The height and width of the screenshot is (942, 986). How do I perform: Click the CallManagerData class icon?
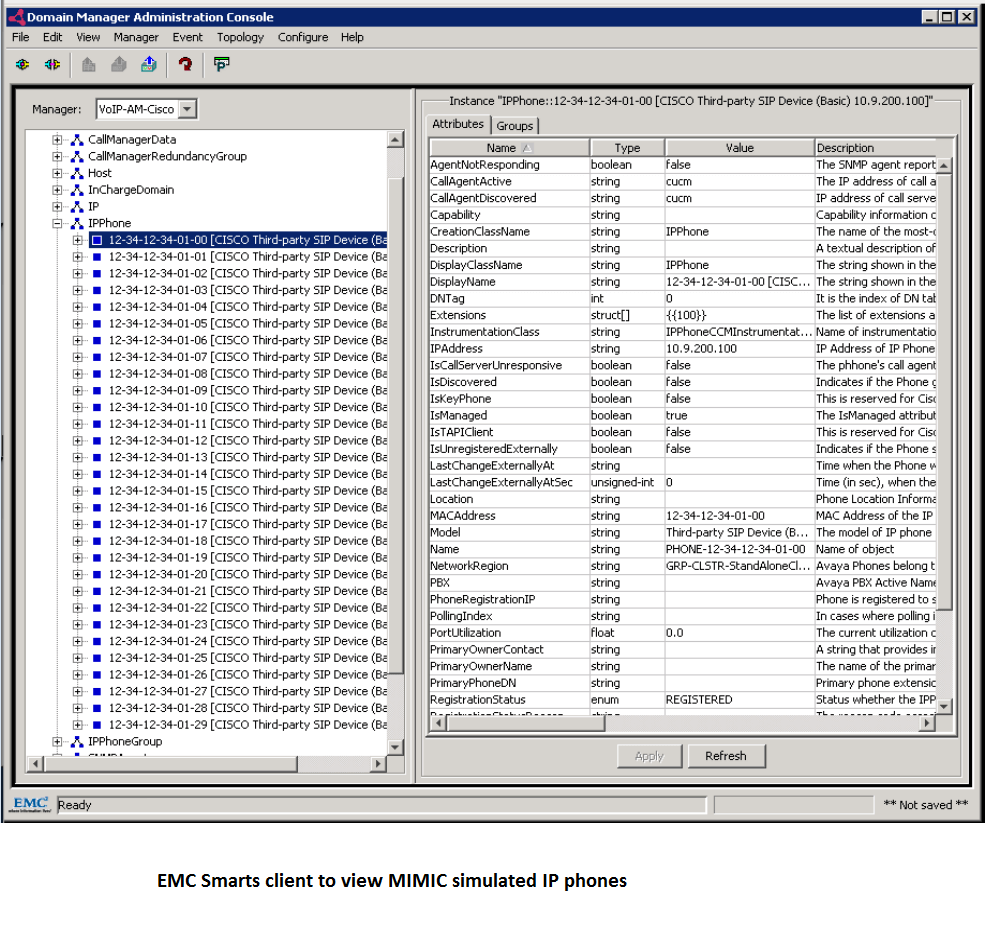(x=77, y=140)
